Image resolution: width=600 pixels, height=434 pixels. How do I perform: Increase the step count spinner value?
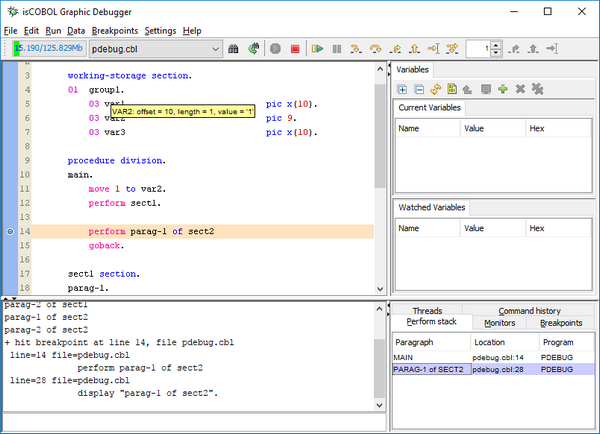pyautogui.click(x=497, y=44)
